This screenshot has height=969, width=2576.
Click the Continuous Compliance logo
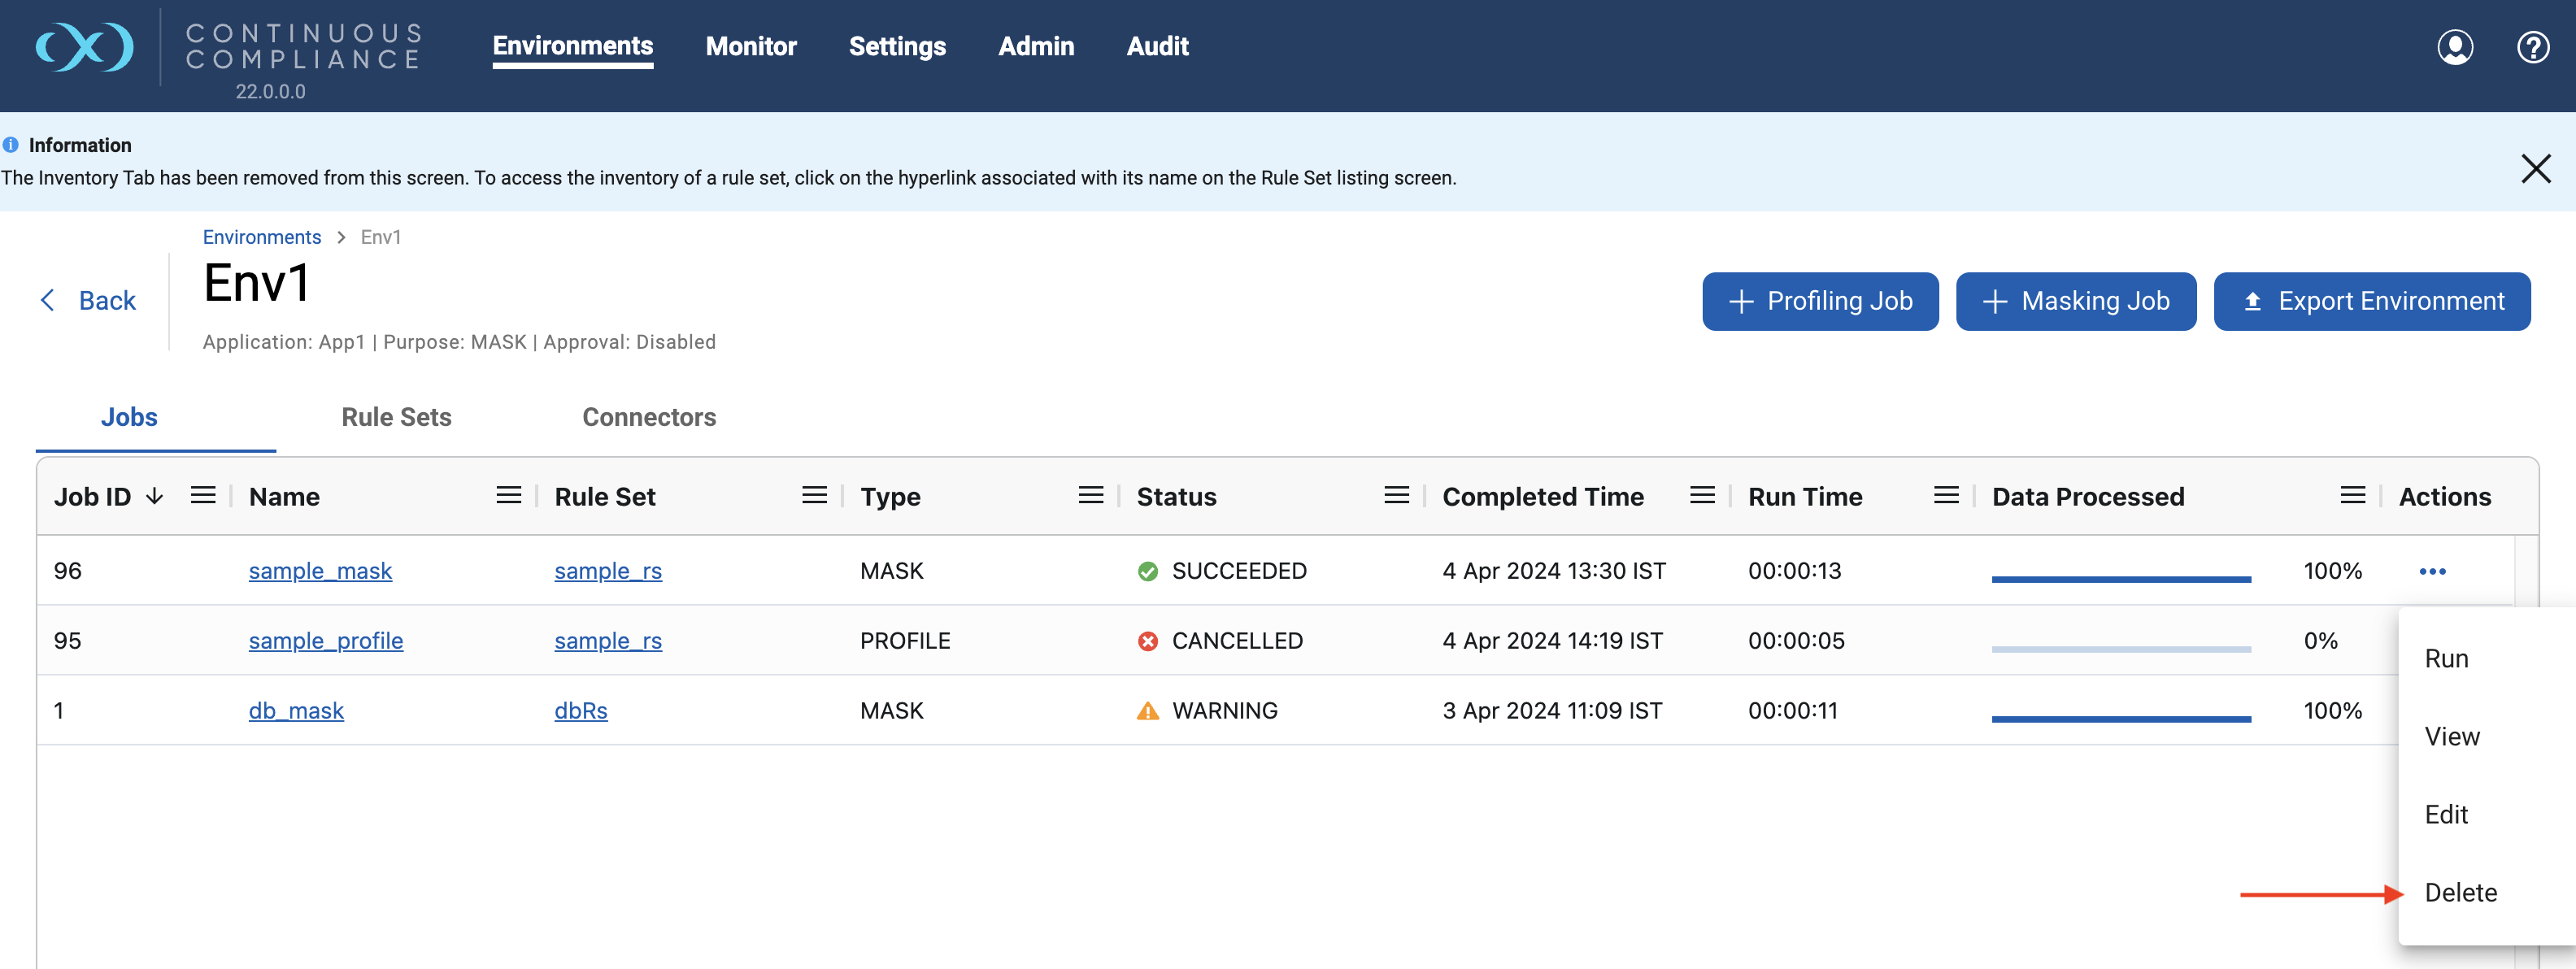pyautogui.click(x=84, y=47)
